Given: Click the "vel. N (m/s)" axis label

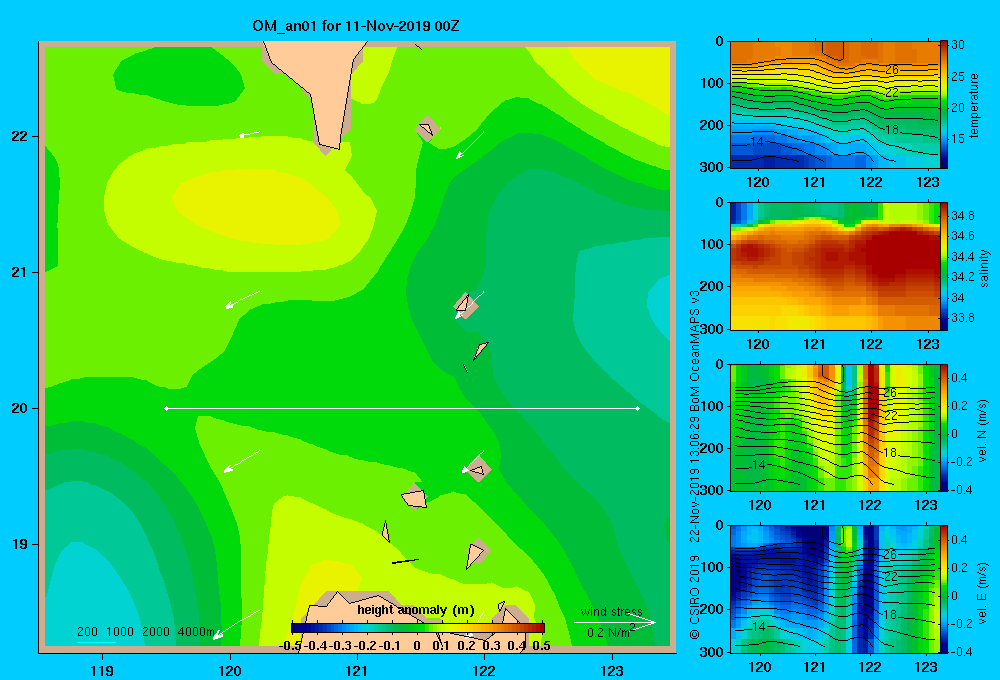Looking at the screenshot, I should click(983, 430).
